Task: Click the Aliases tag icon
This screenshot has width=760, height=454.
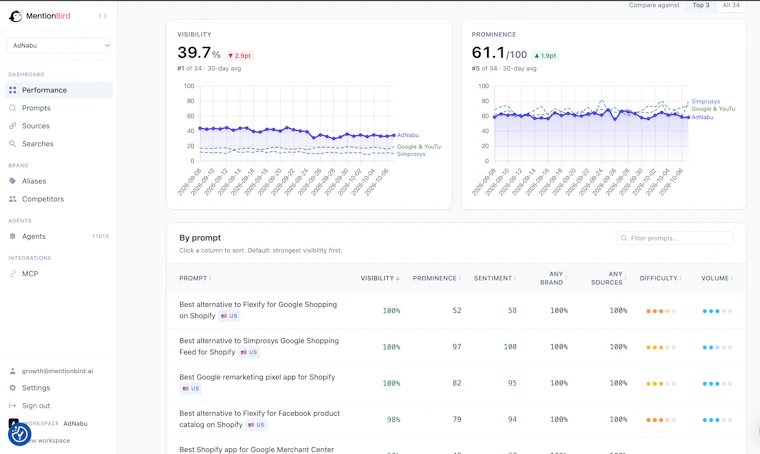Action: (x=13, y=181)
